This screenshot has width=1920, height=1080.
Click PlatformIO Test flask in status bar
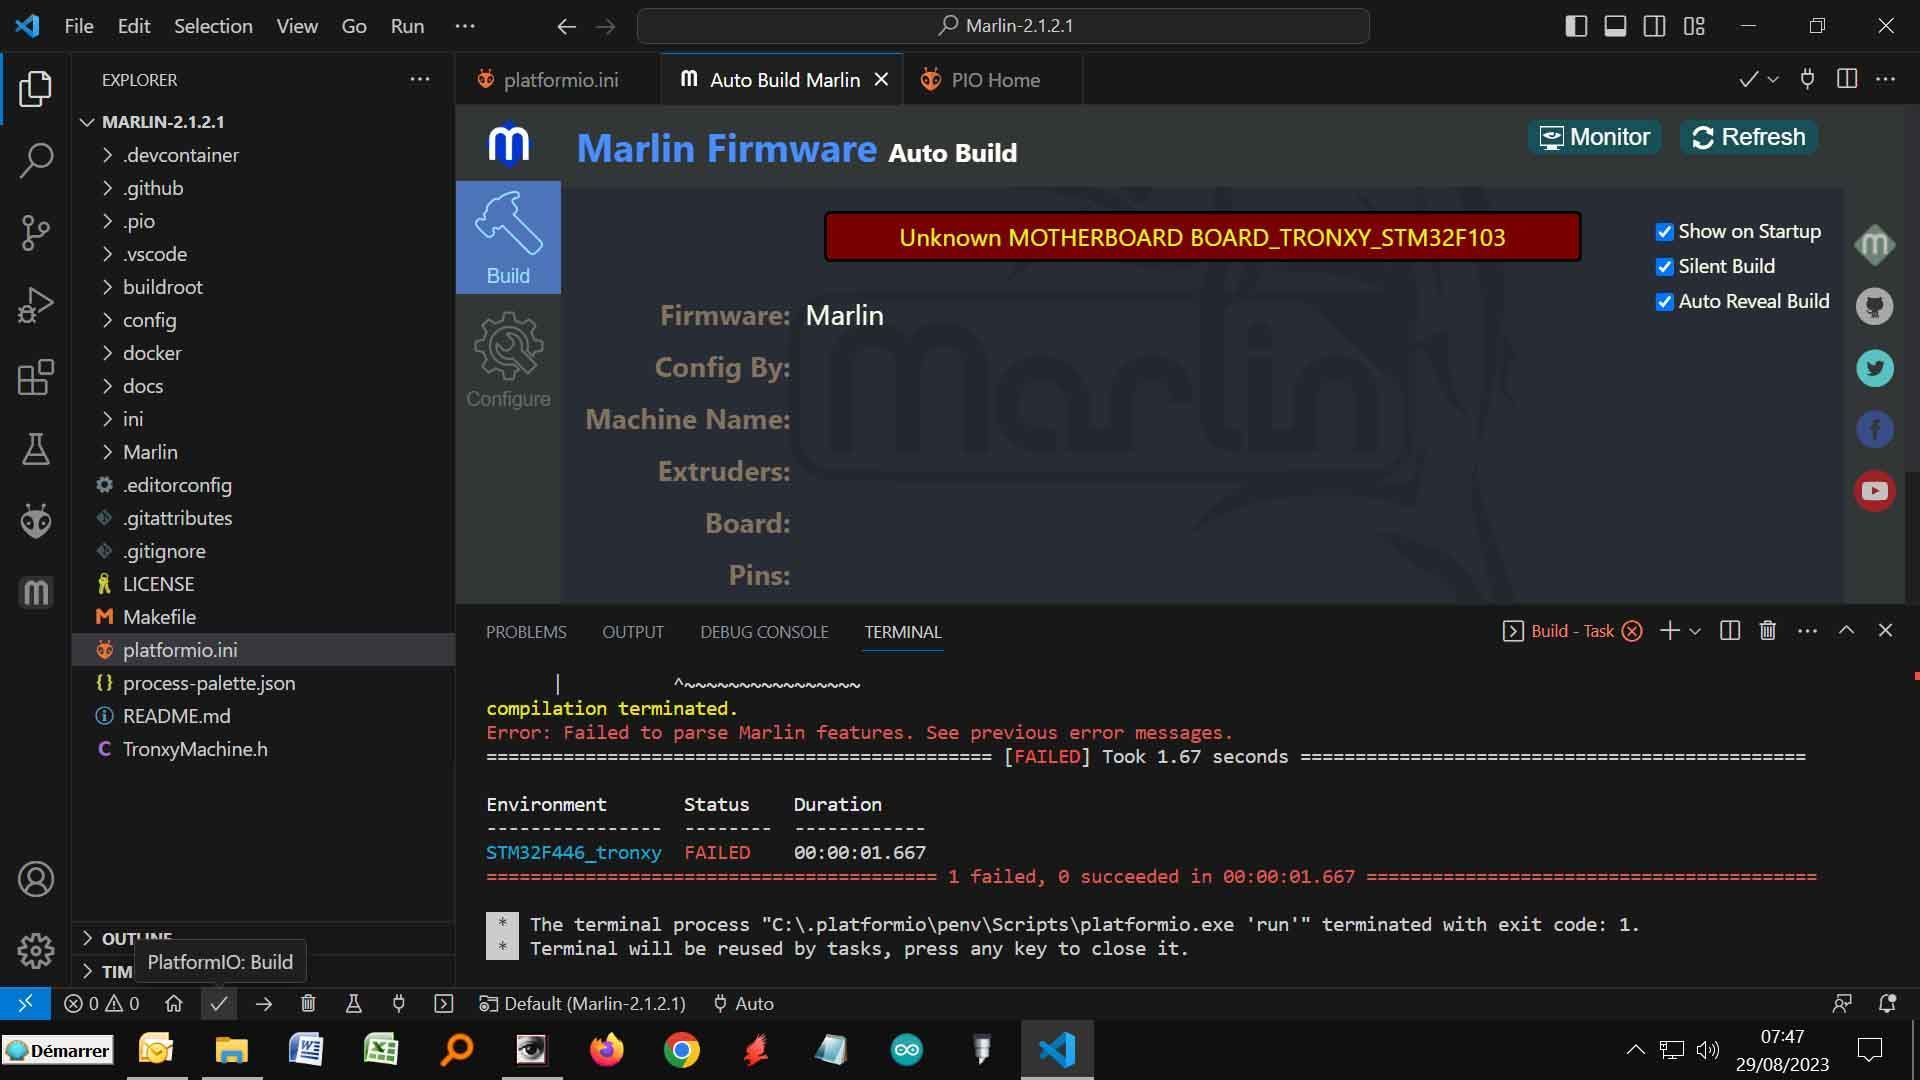pos(353,1003)
